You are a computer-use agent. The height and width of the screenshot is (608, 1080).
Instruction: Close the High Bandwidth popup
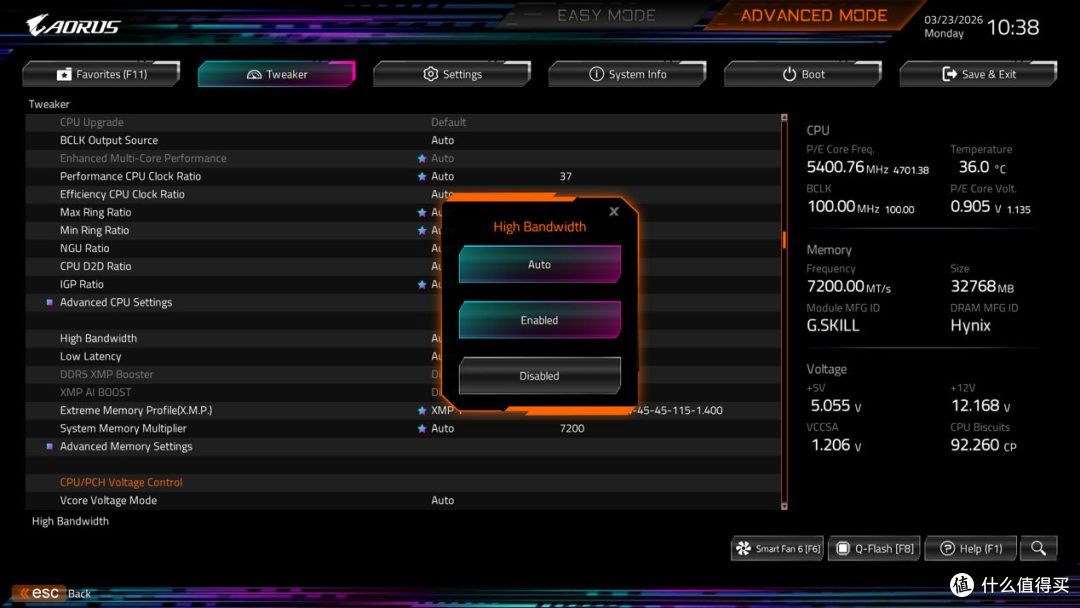pos(614,211)
